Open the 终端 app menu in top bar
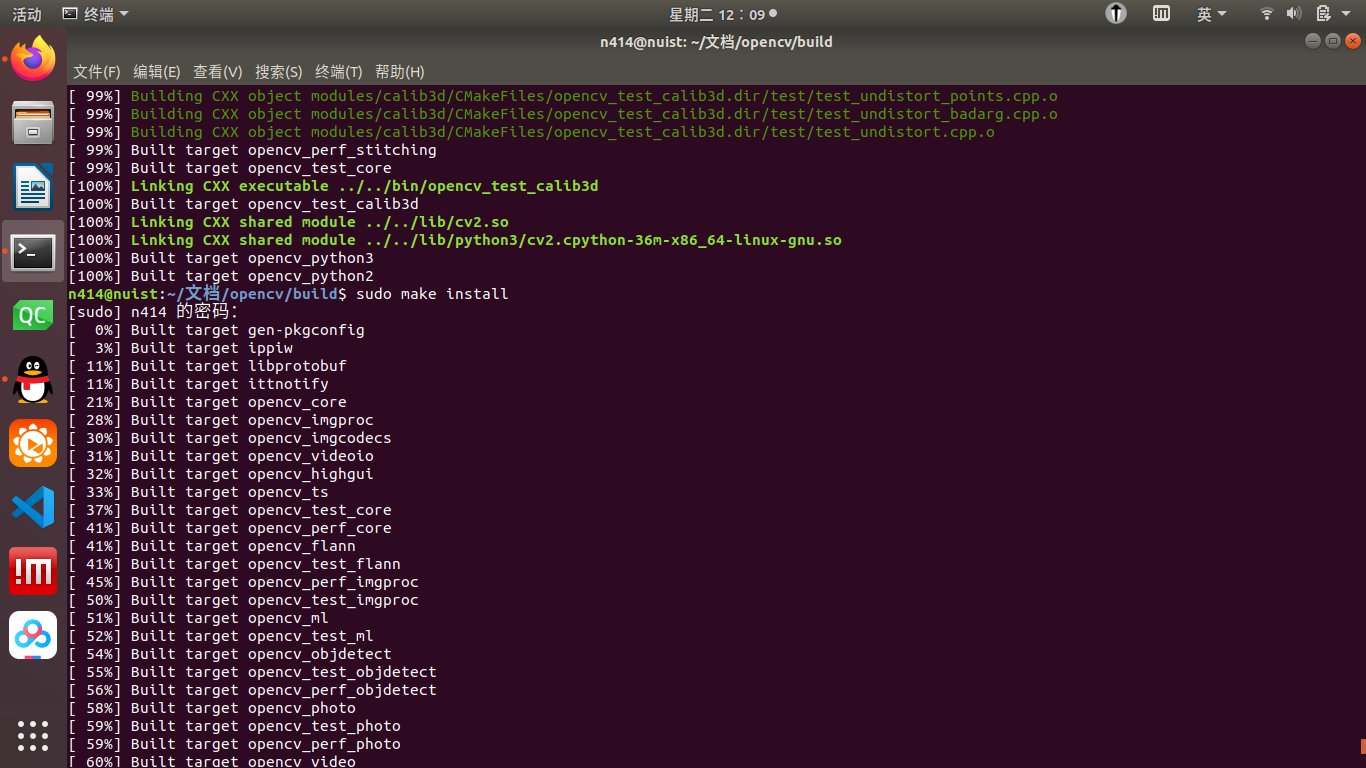 tap(95, 14)
